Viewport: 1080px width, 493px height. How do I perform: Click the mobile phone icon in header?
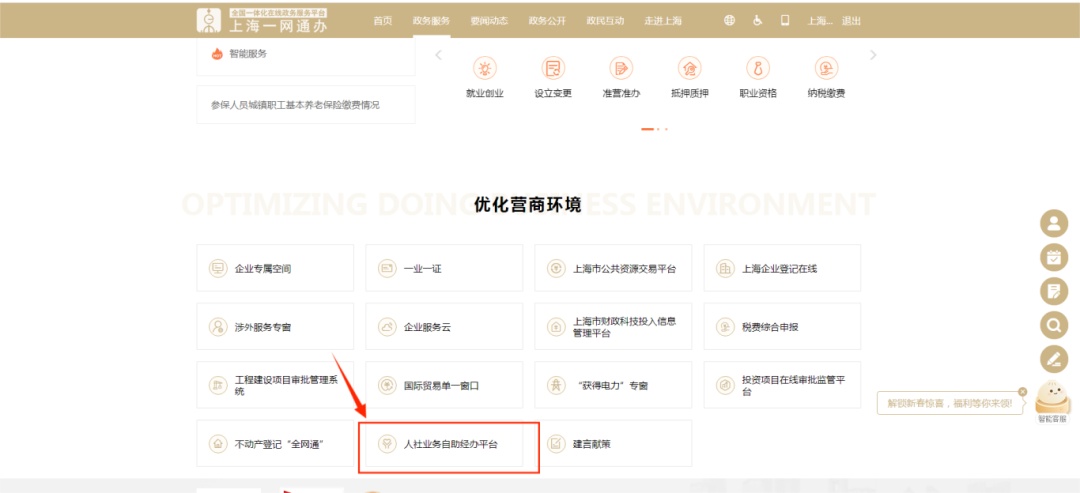785,21
